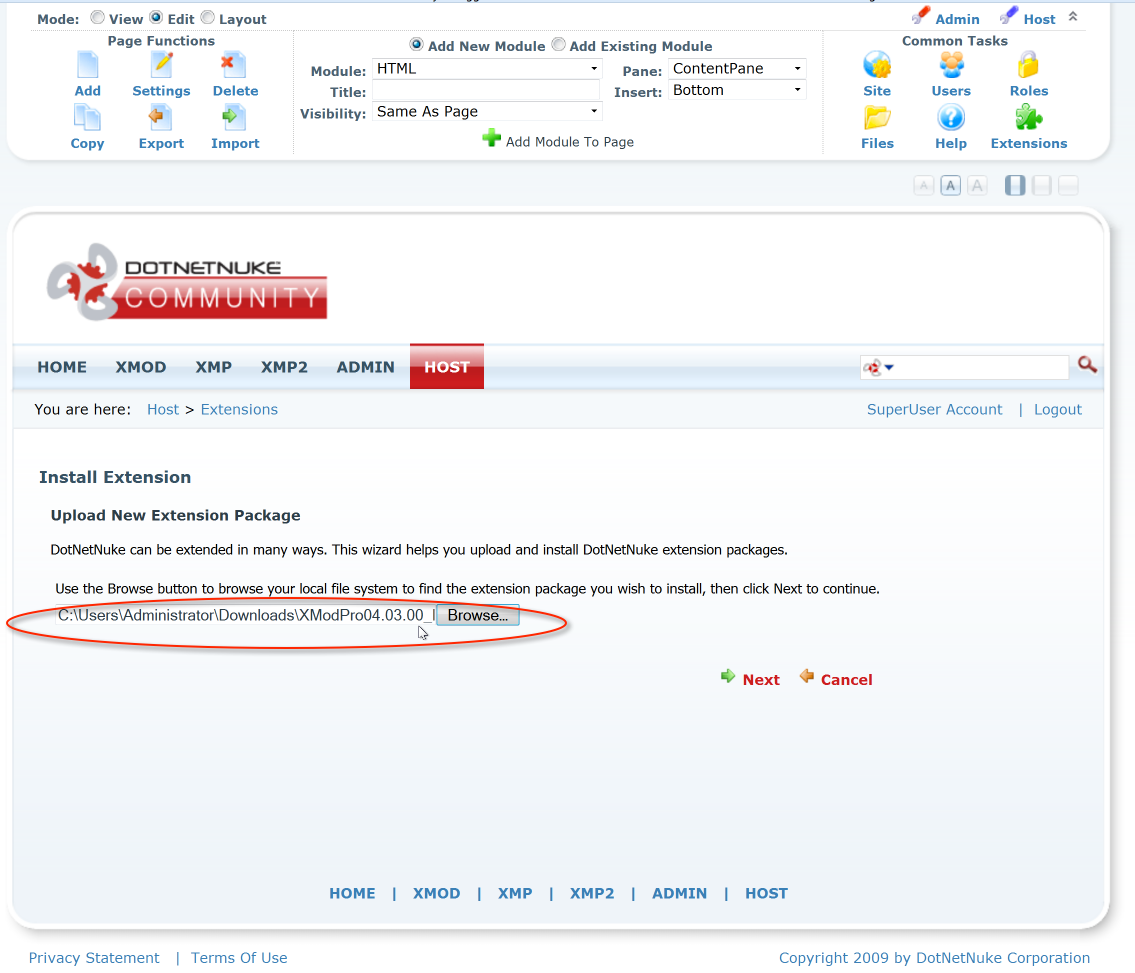Viewport: 1135px width, 973px height.
Task: Open the ADMIN menu tab
Action: pyautogui.click(x=366, y=367)
